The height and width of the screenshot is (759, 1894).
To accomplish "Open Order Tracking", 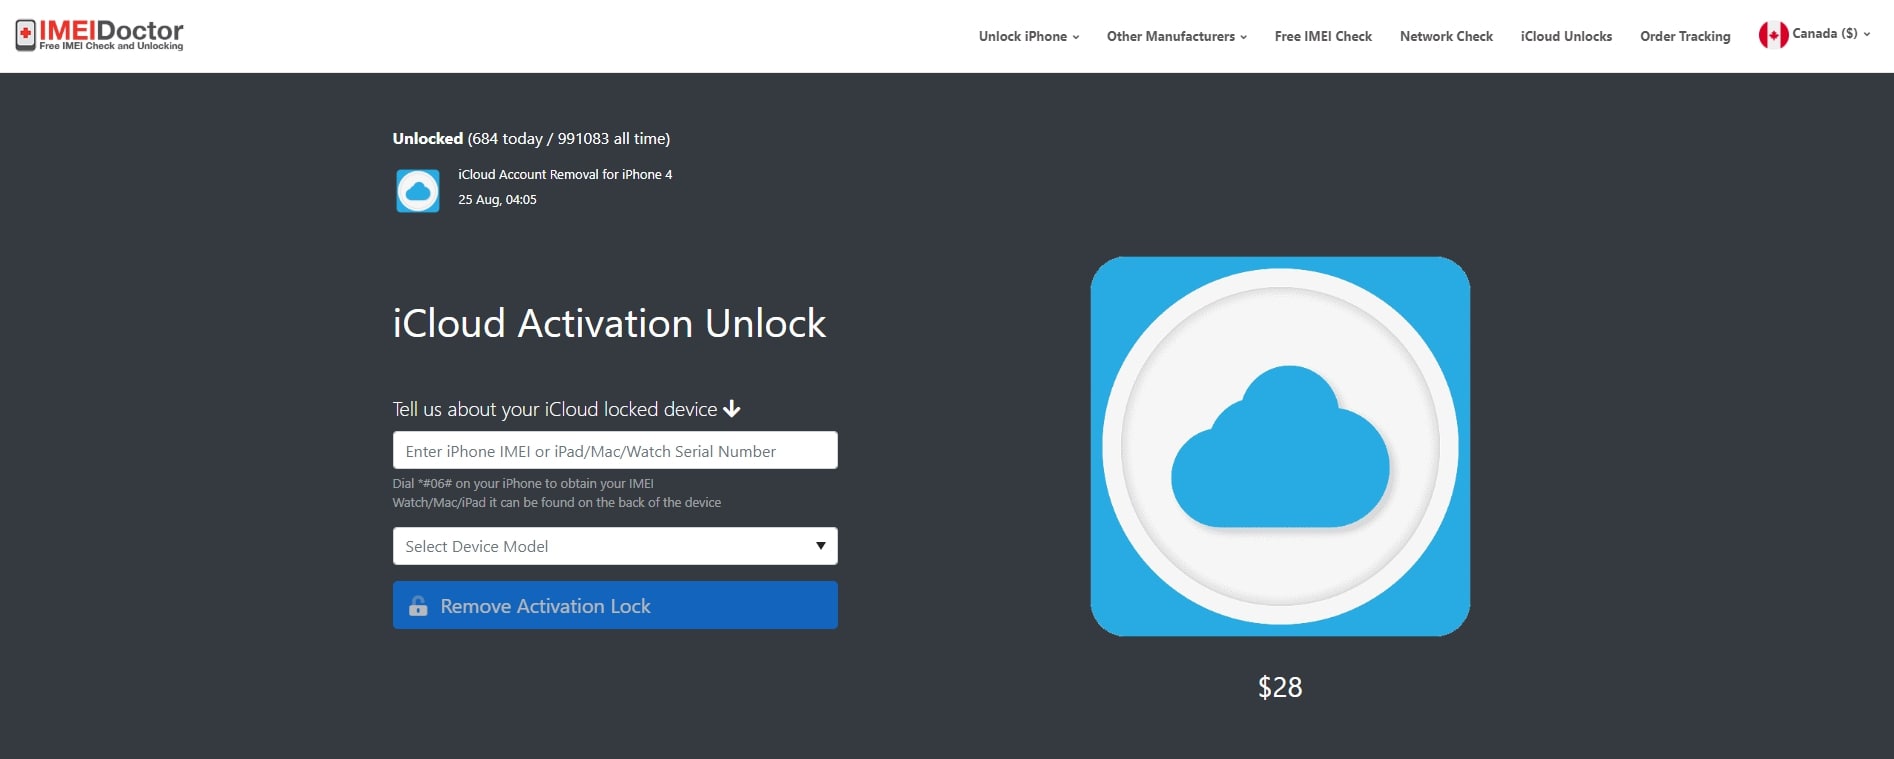I will [1685, 36].
